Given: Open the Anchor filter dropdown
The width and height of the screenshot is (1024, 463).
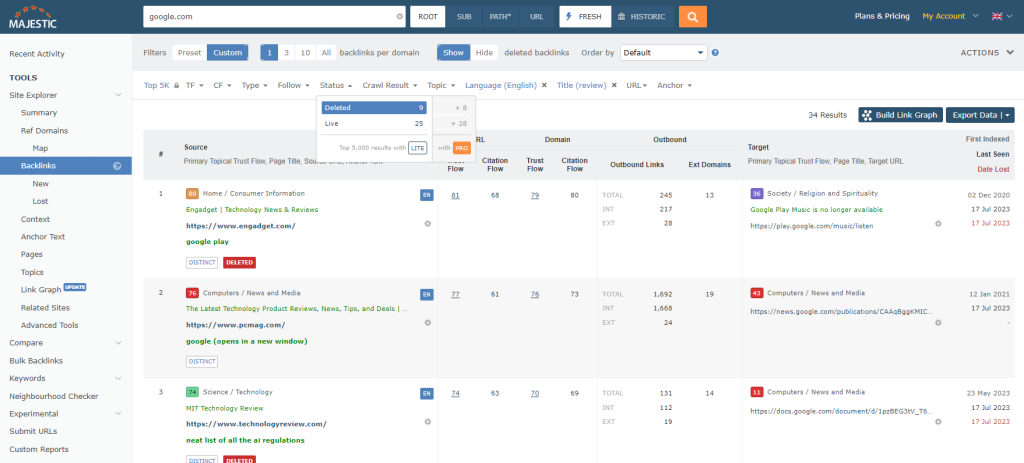Looking at the screenshot, I should pyautogui.click(x=675, y=86).
